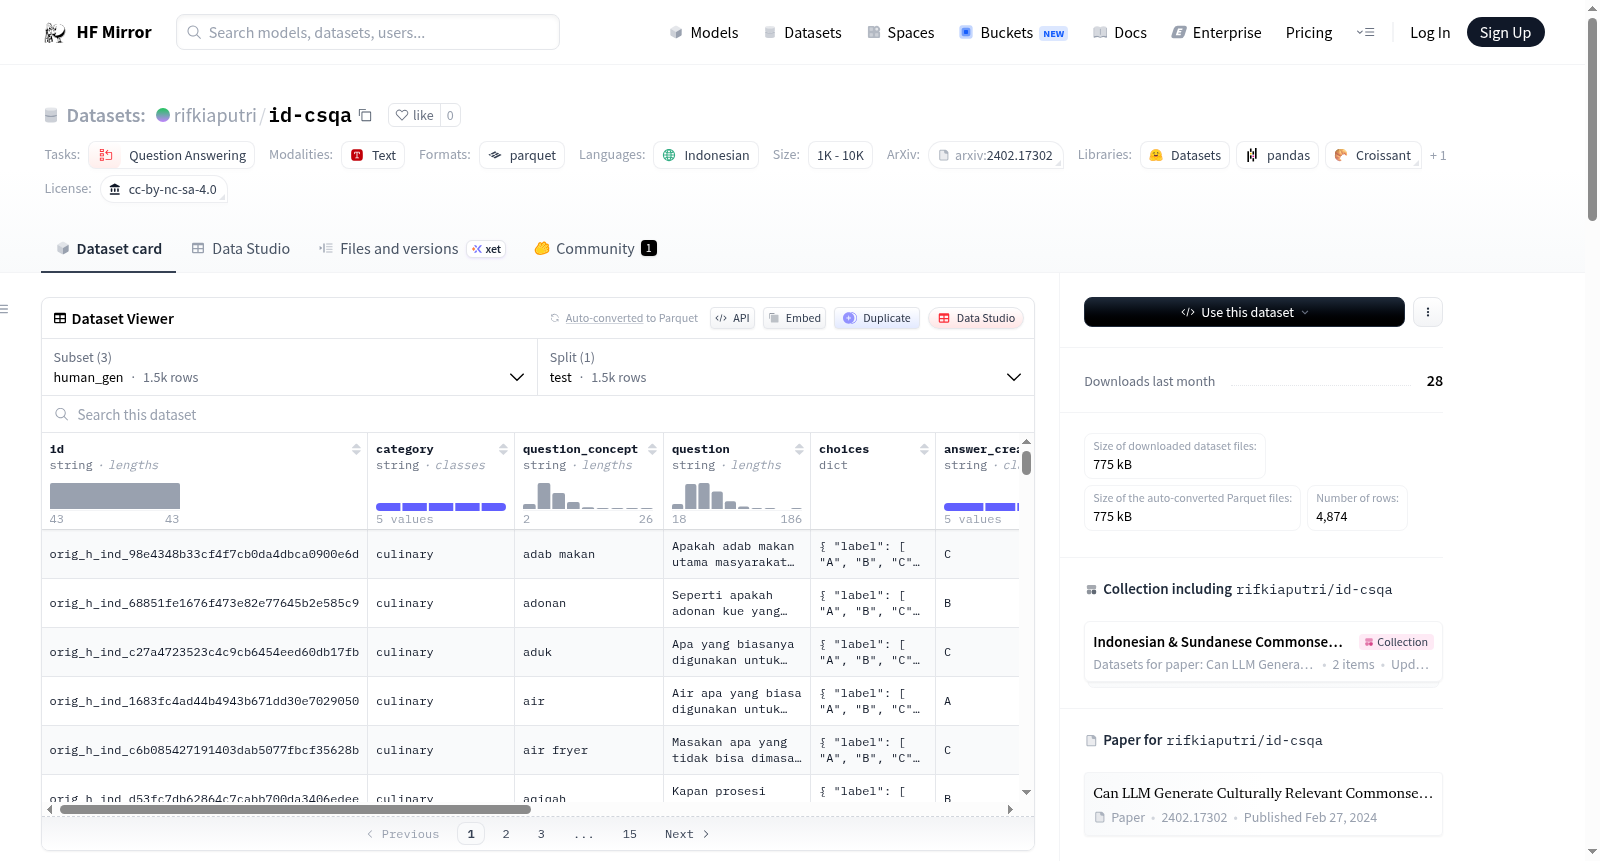
Task: Select the pandas library tag
Action: [1278, 155]
